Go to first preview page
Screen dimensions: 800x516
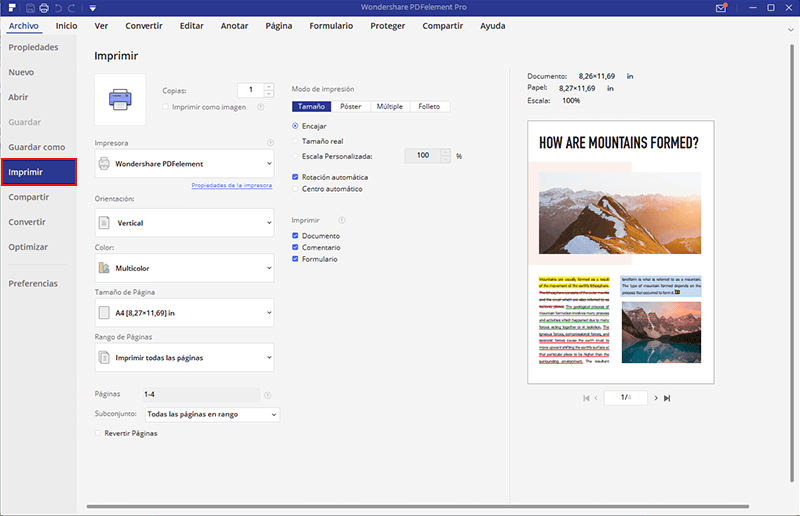(586, 398)
